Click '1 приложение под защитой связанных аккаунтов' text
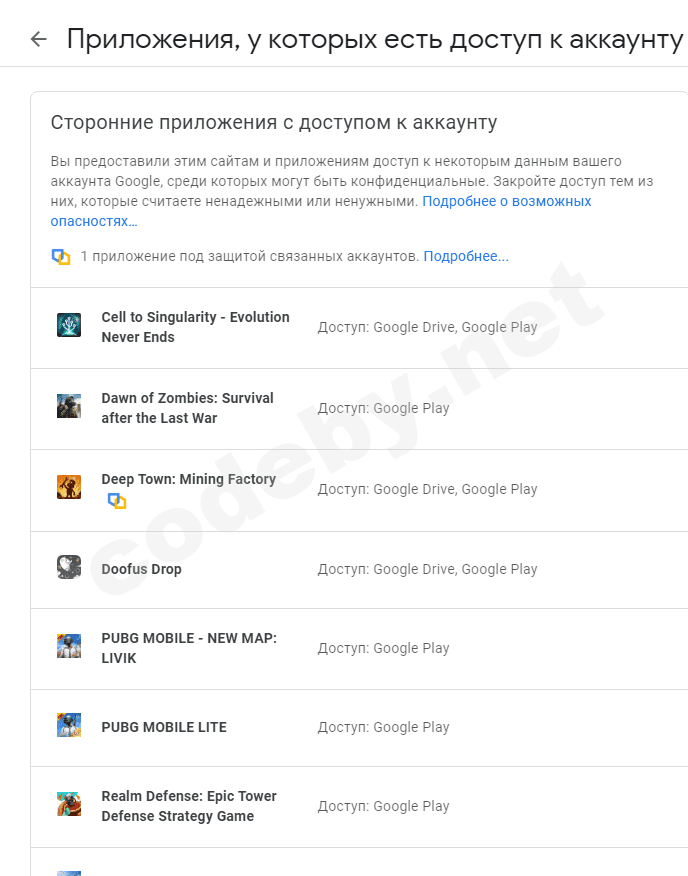Screen dimensions: 688x876 coord(249,256)
